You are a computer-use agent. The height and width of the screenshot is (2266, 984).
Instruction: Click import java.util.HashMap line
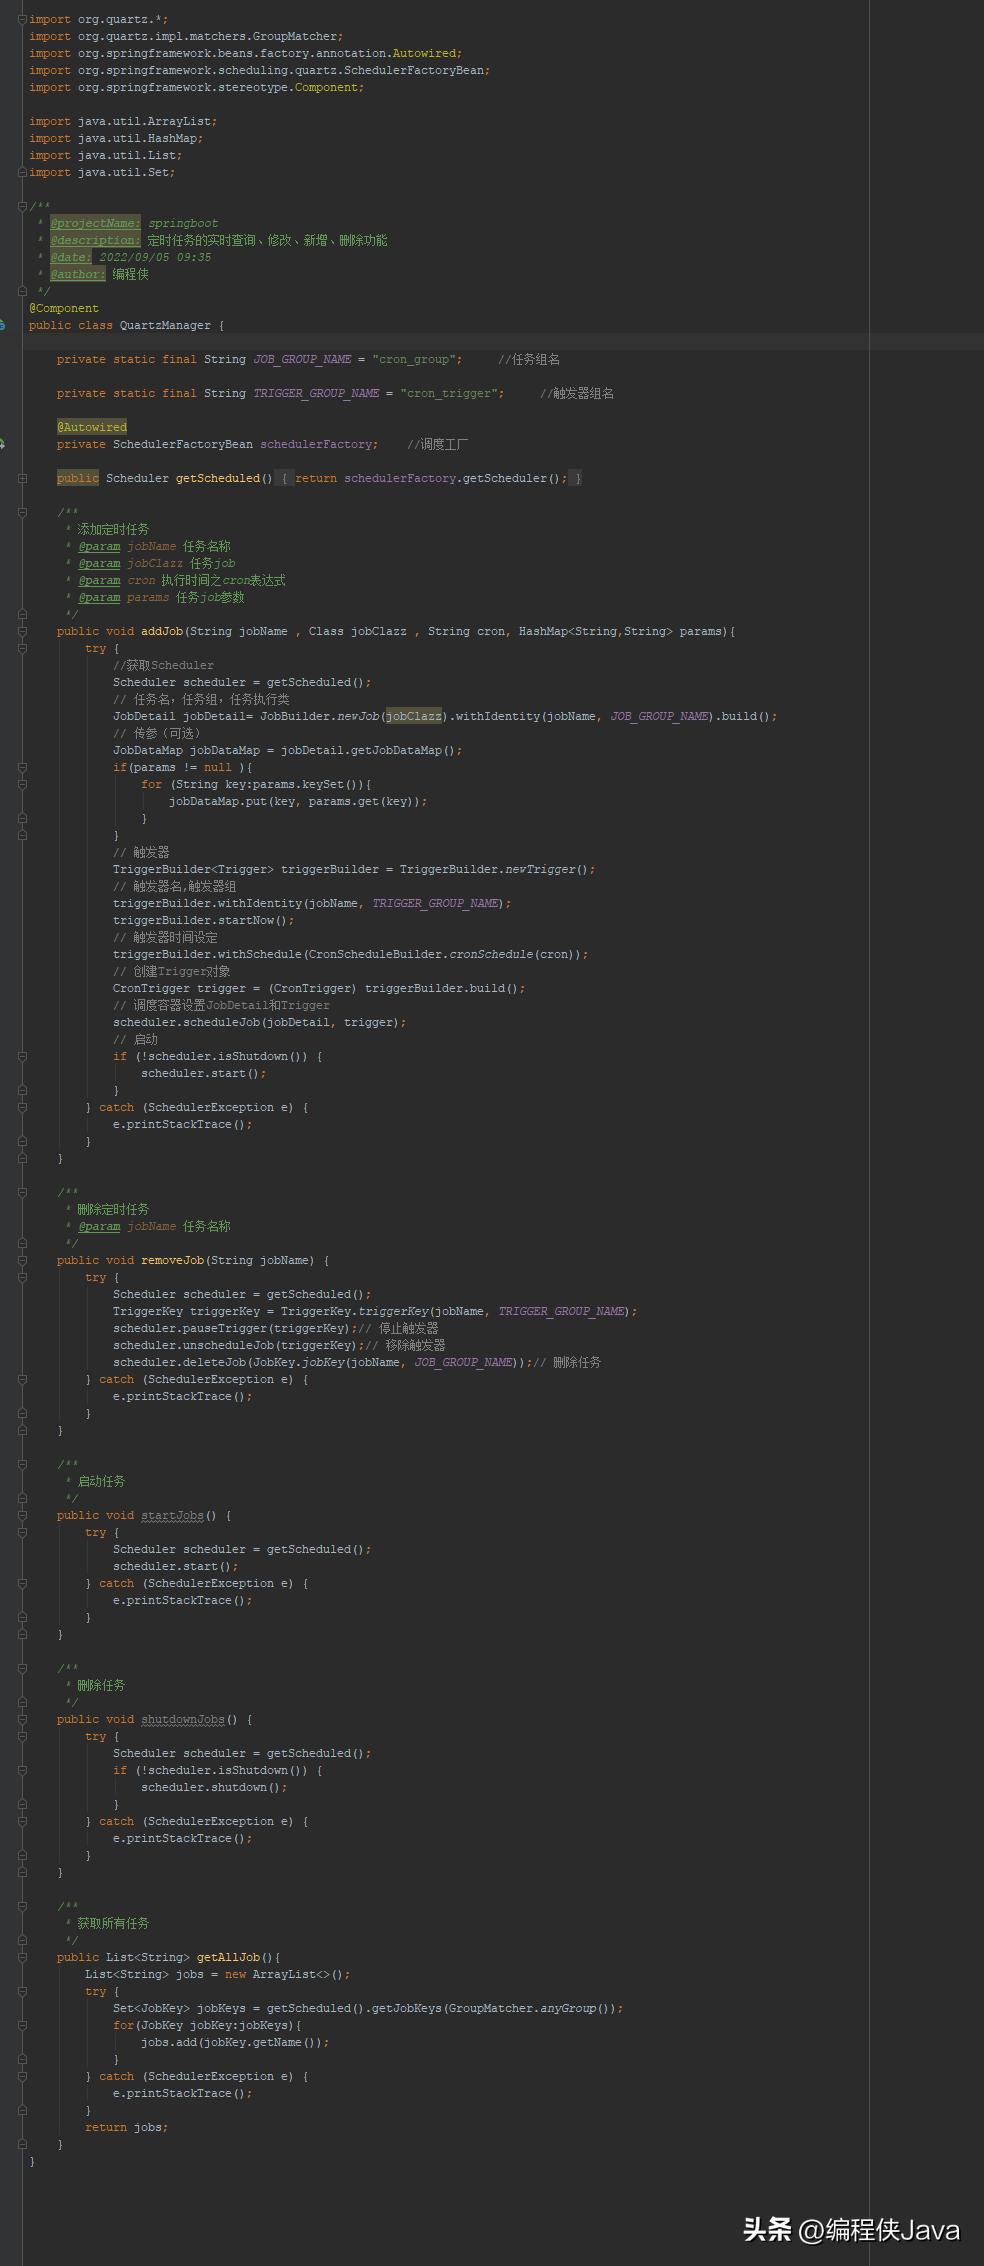[x=116, y=138]
